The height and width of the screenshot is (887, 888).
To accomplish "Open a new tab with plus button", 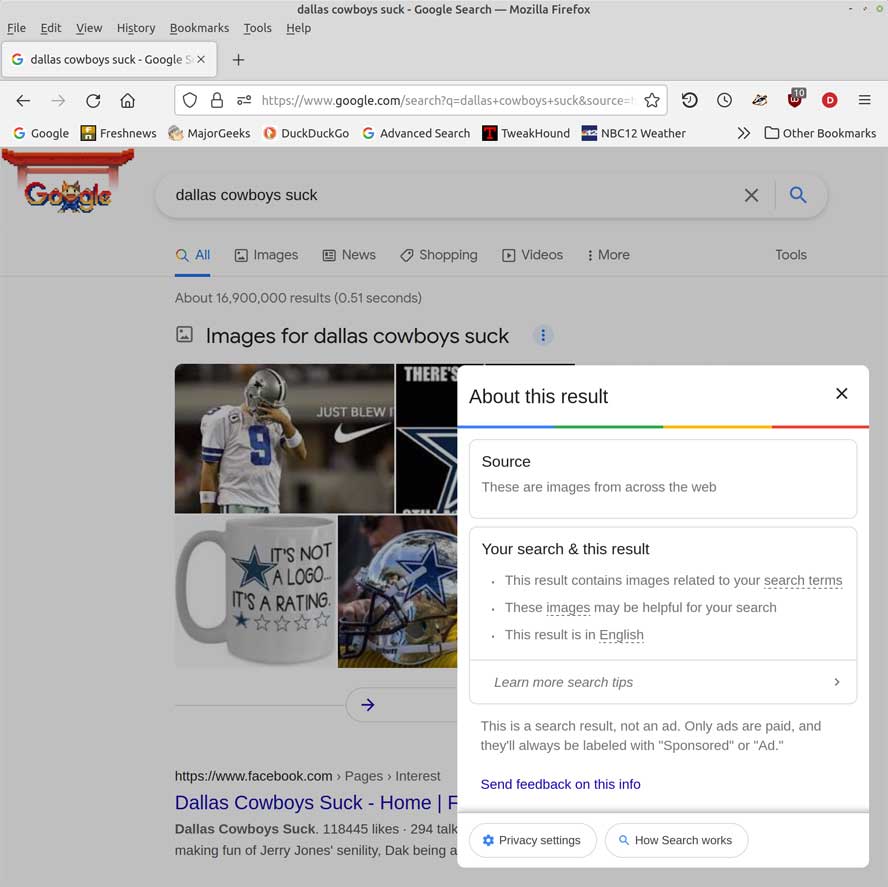I will (238, 59).
